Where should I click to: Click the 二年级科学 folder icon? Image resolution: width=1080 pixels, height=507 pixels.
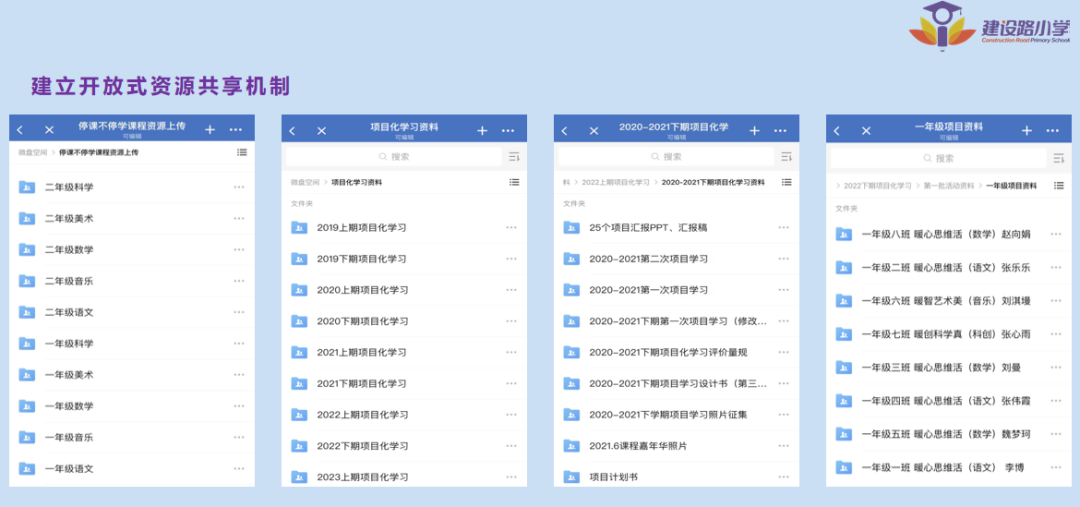tap(27, 187)
